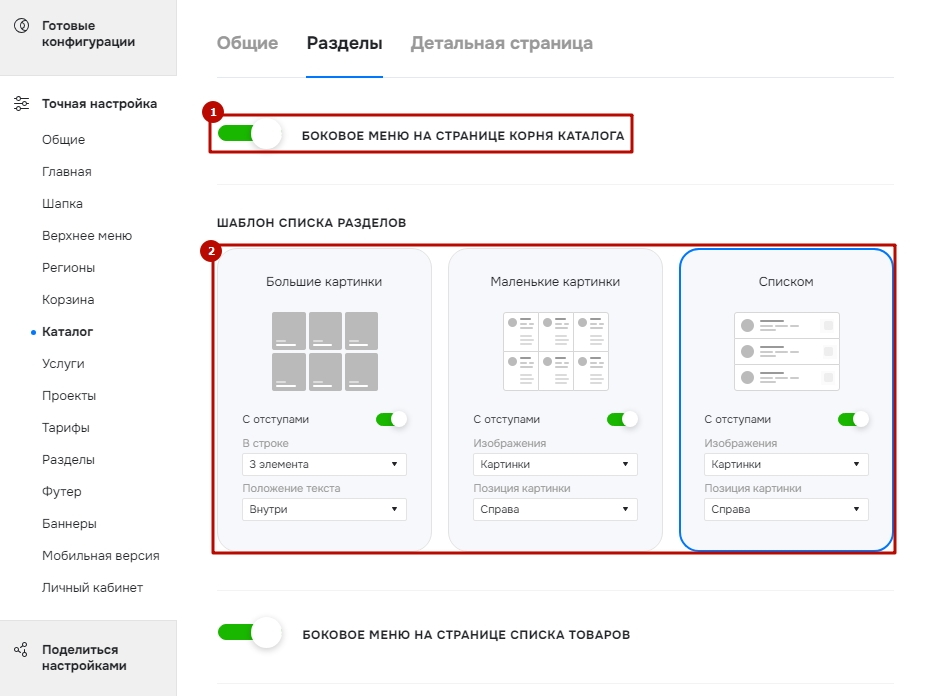Go to Главная in the sidebar
Screen dimensions: 927x696
(67, 171)
